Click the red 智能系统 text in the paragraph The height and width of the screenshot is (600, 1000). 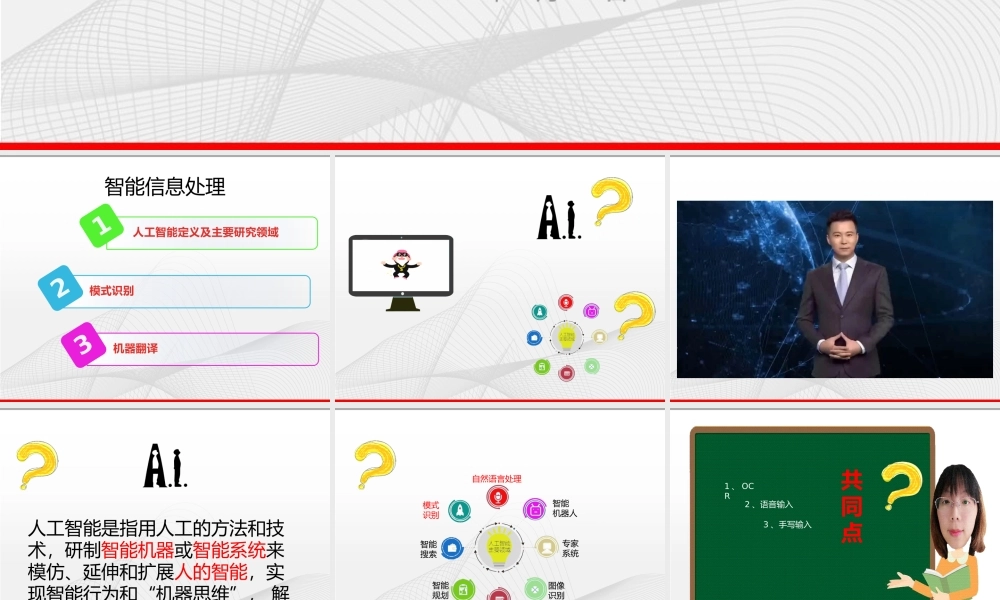click(x=229, y=550)
